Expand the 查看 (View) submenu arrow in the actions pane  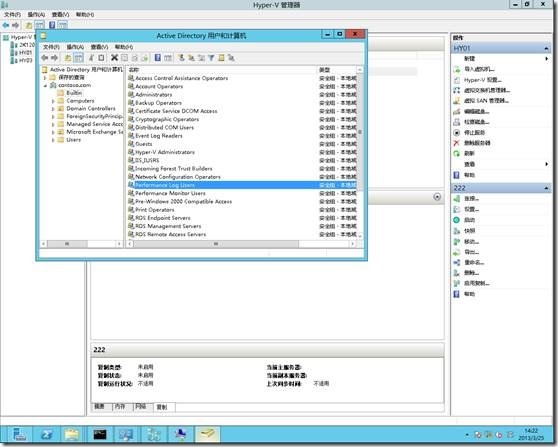click(x=547, y=164)
